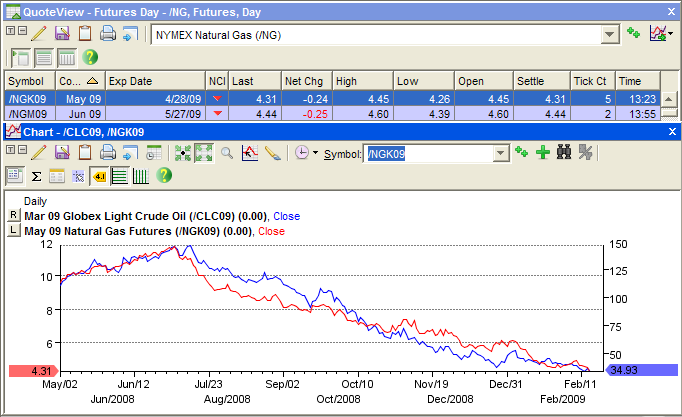Click the quote table scroll up arrow
Screen dimensions: 682x417
[669, 99]
